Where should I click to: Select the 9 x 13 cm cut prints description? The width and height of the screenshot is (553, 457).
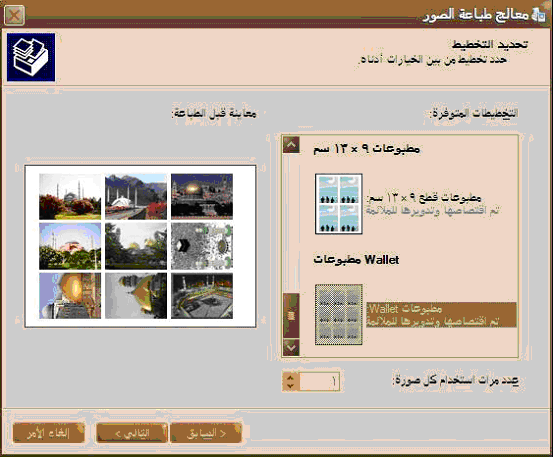click(x=433, y=204)
